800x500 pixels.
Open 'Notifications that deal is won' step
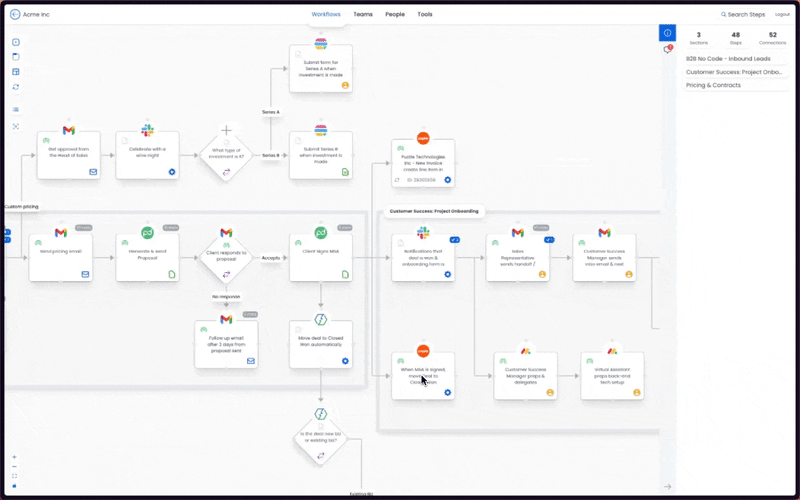click(423, 258)
